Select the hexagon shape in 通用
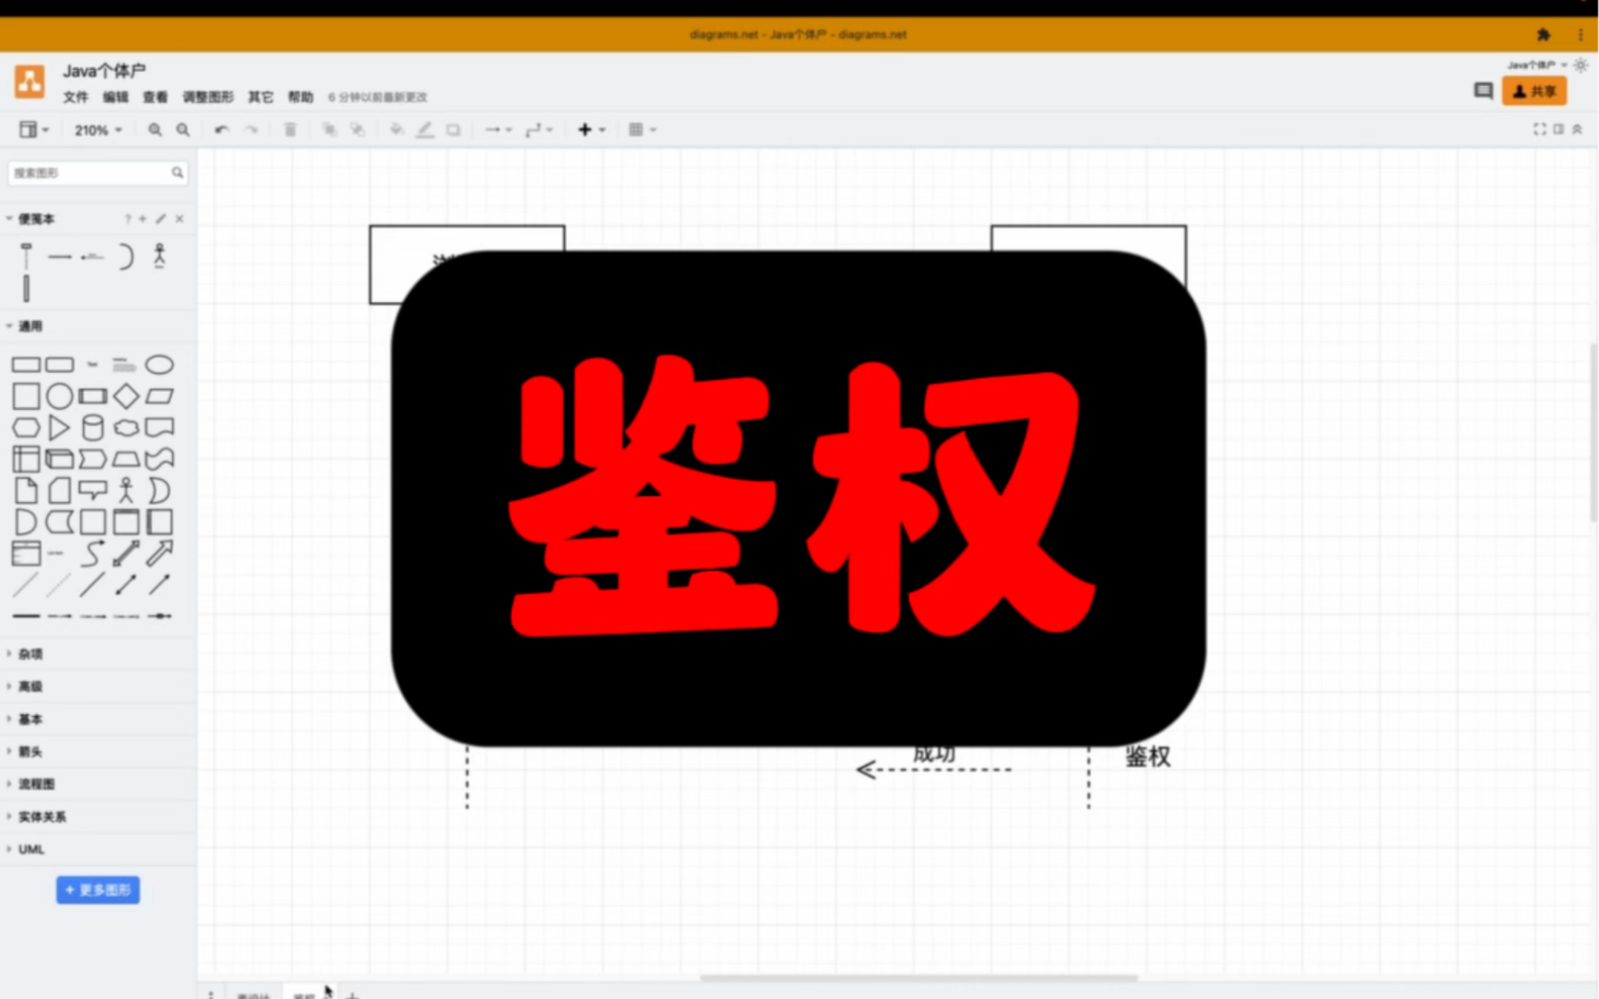1599x999 pixels. point(26,428)
